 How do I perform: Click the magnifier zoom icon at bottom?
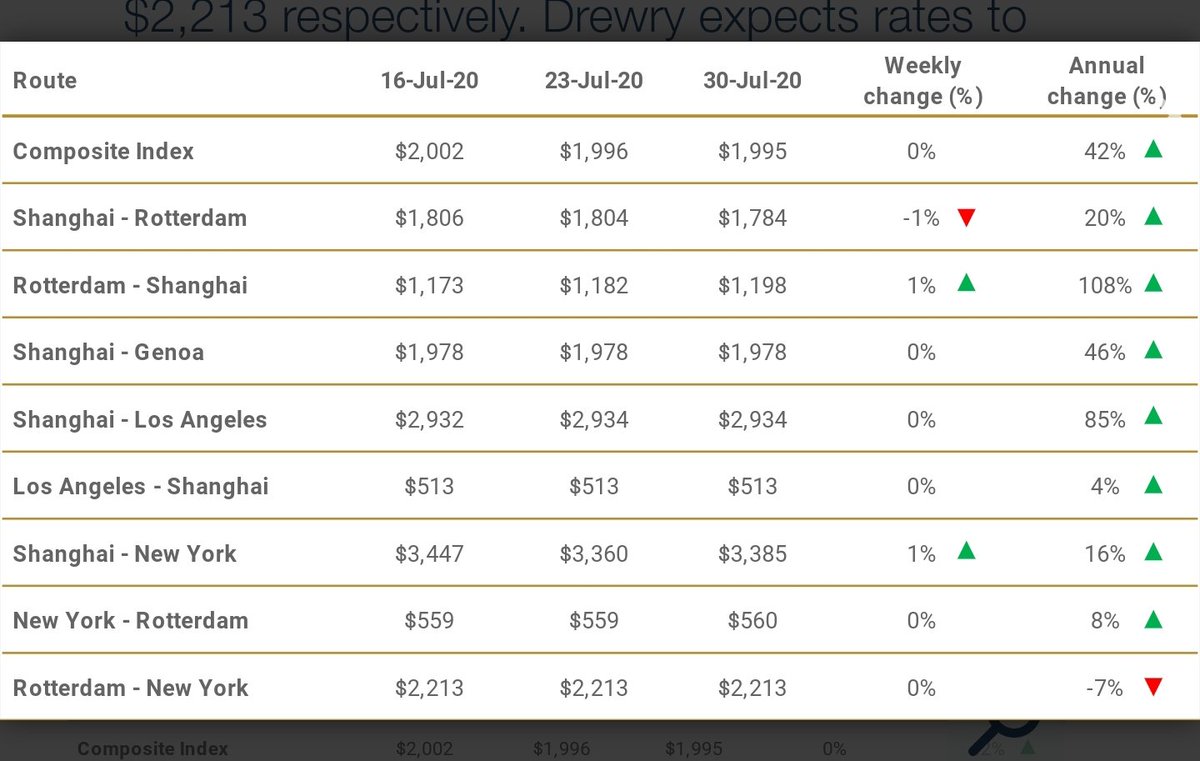[x=1005, y=735]
